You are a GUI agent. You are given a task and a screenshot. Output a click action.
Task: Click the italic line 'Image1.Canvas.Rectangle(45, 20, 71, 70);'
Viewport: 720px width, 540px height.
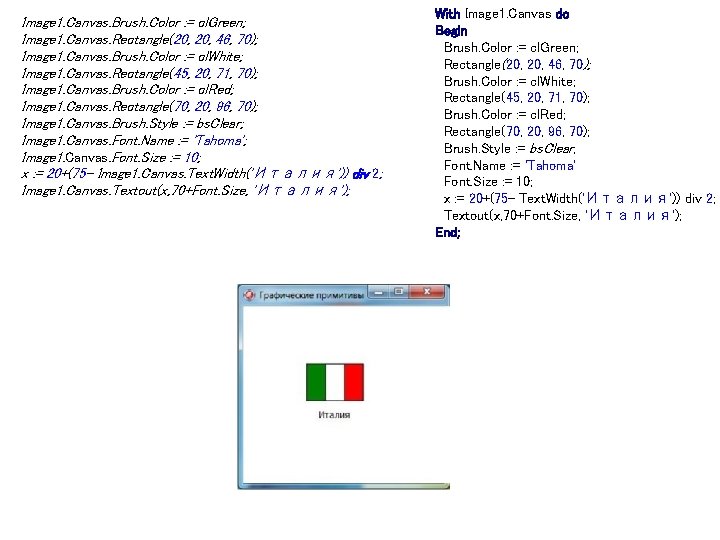tap(140, 73)
